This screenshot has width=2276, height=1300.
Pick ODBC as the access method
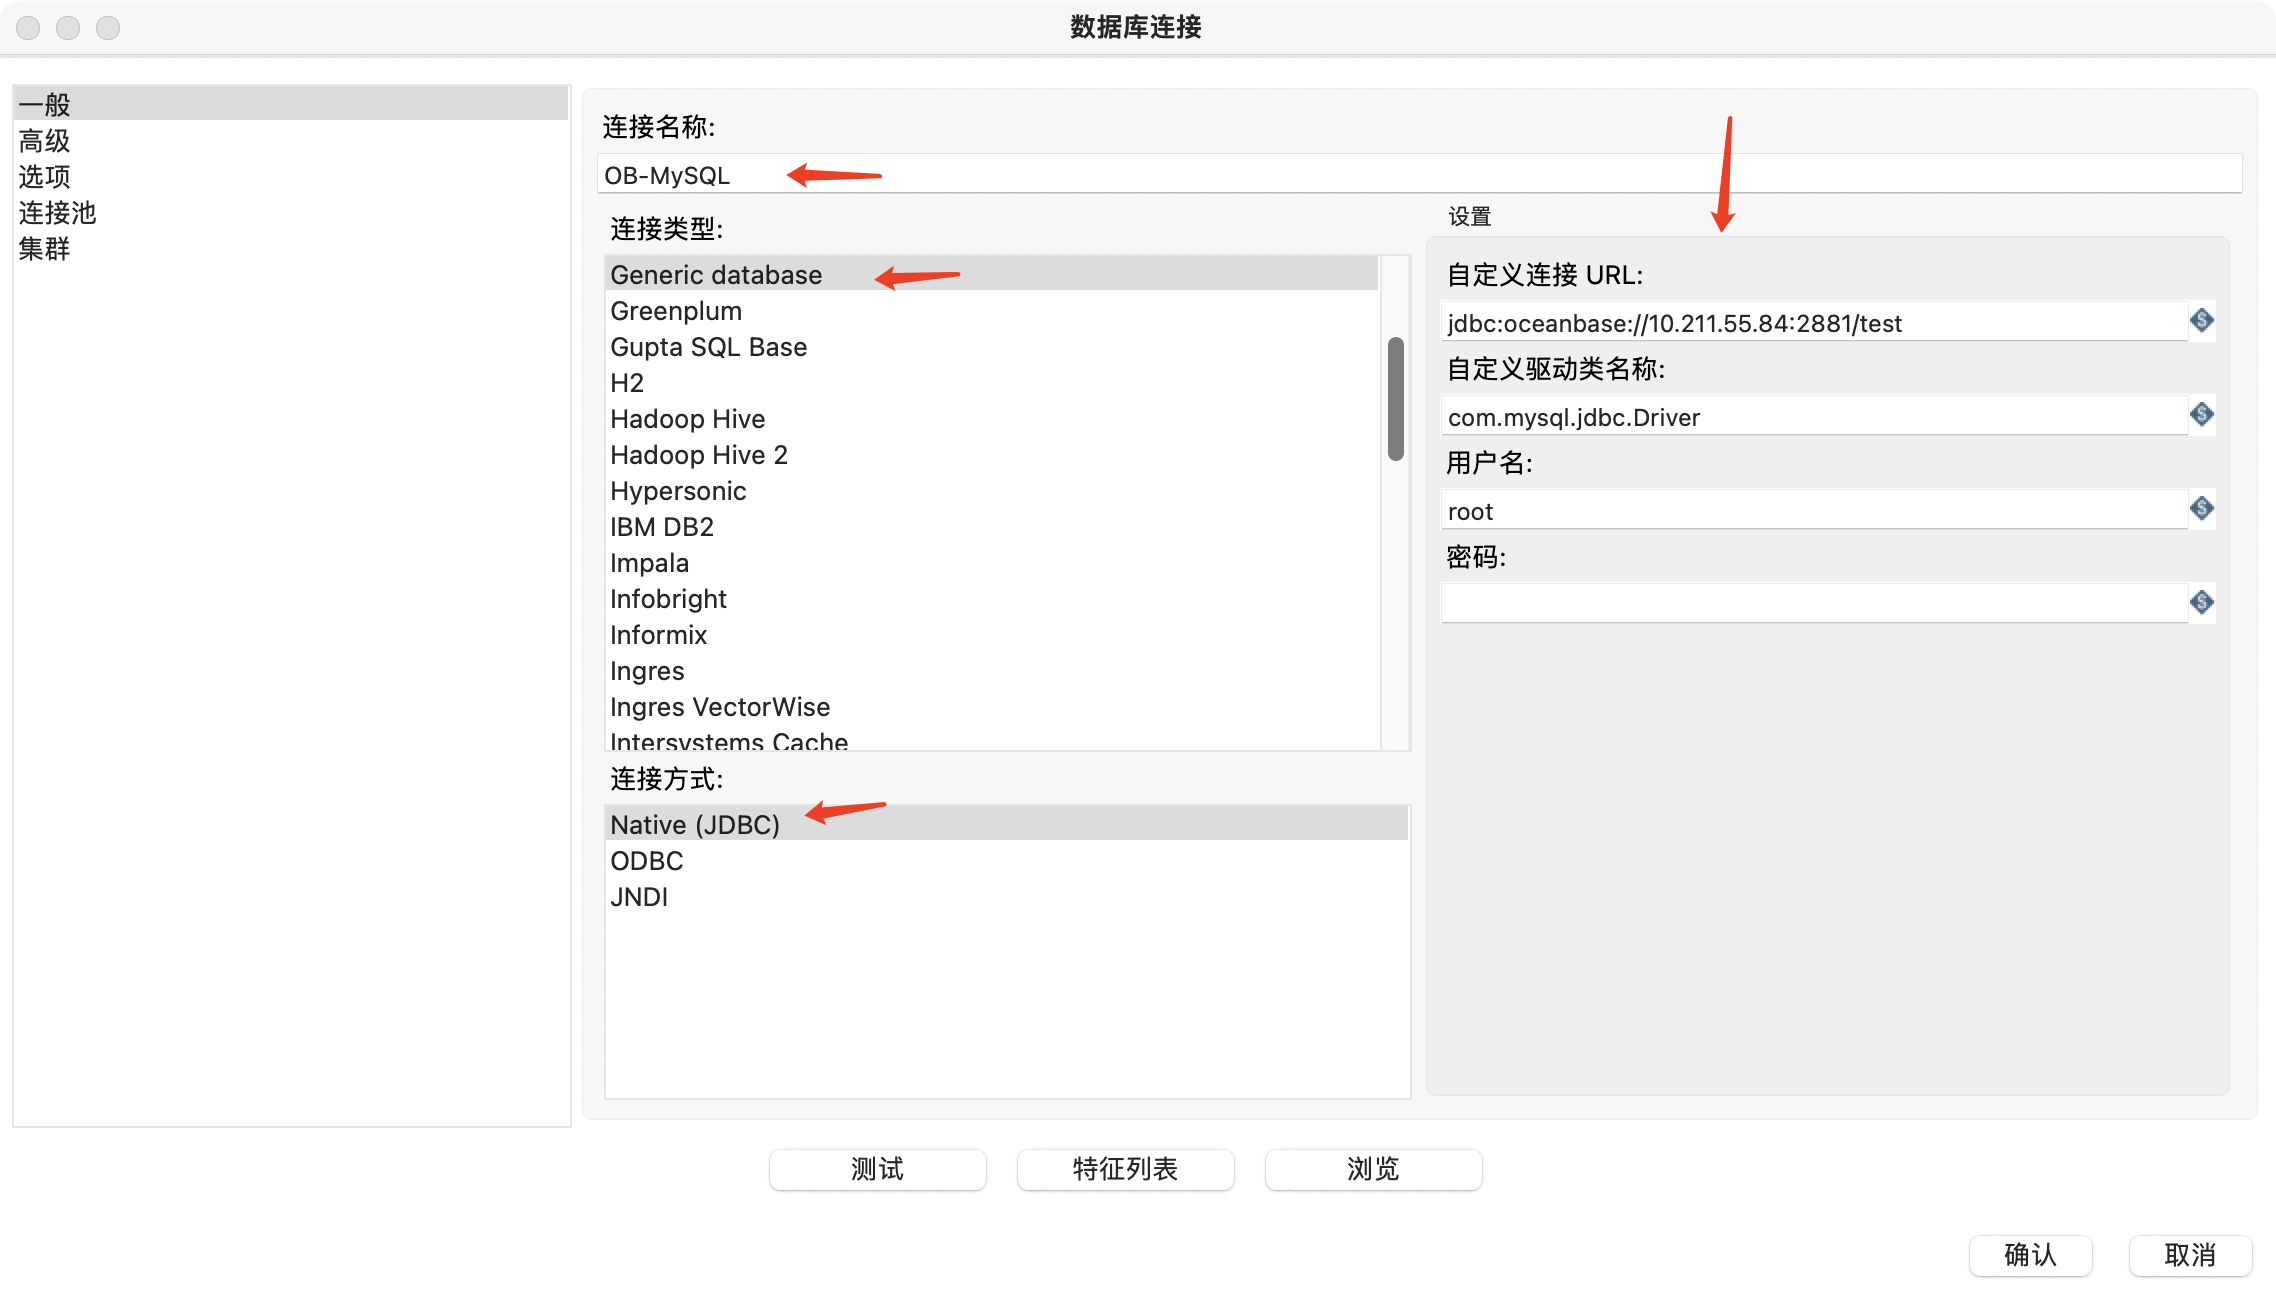click(647, 861)
